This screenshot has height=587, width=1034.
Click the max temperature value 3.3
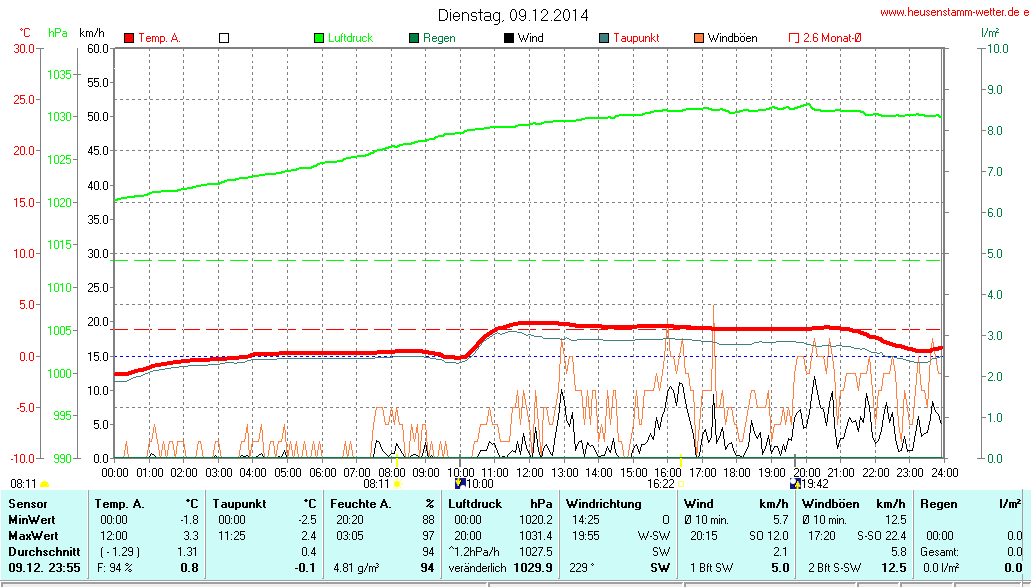click(191, 536)
